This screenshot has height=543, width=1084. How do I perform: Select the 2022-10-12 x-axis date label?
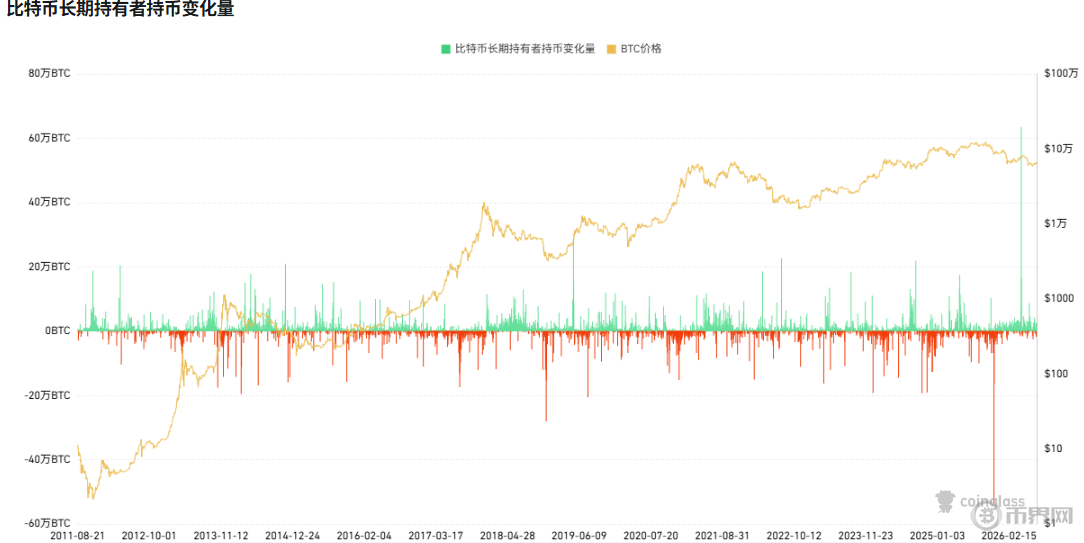(794, 535)
